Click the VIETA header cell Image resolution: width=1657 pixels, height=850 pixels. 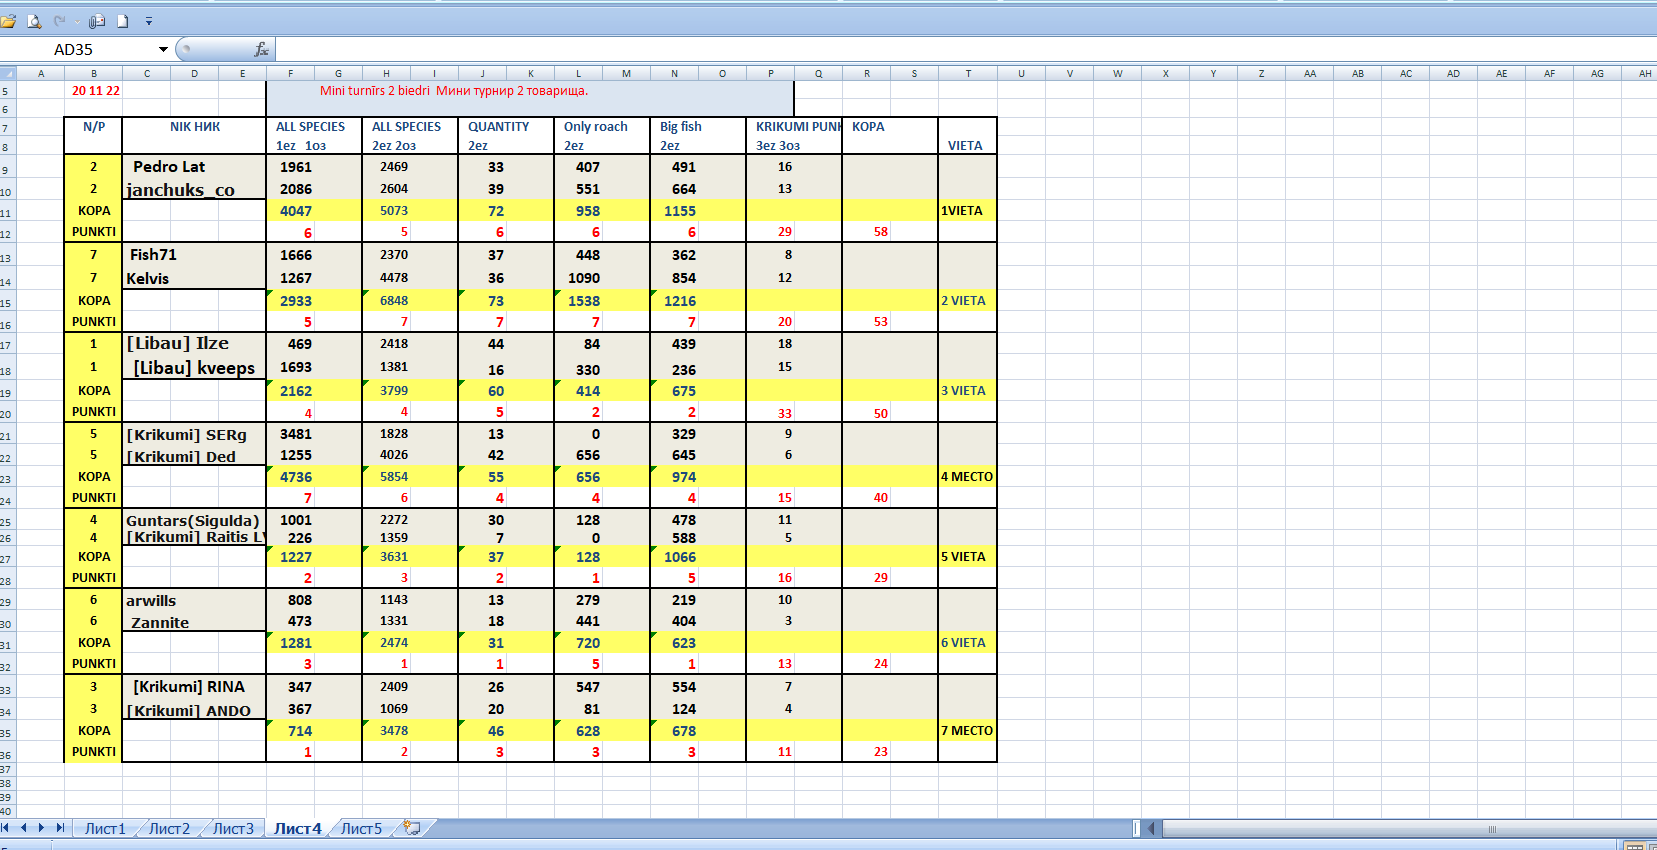(x=968, y=145)
